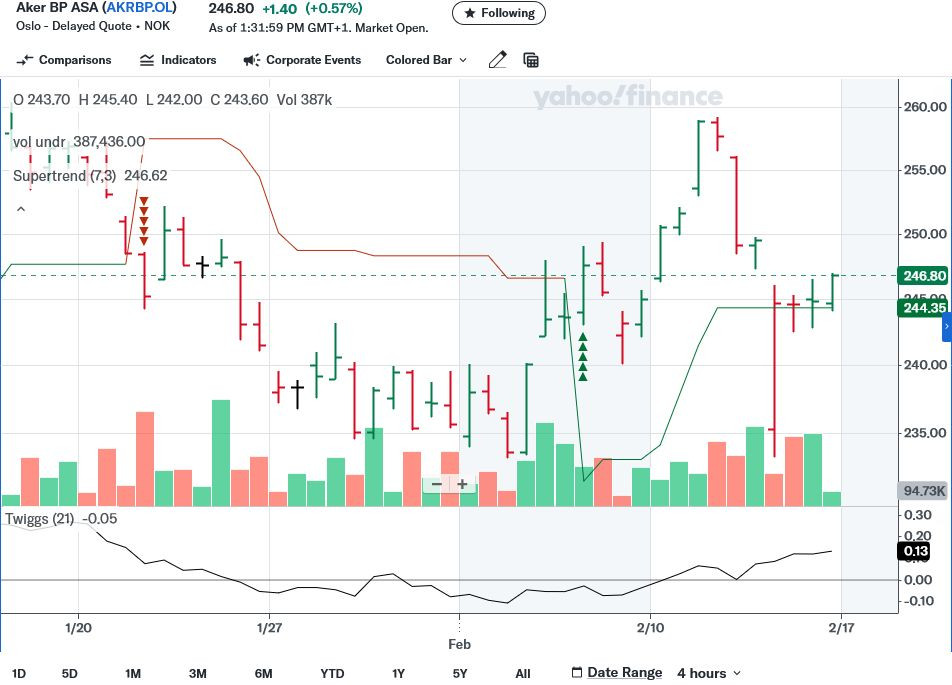The width and height of the screenshot is (952, 685).
Task: Open the Comparisons tool
Action: [x=64, y=60]
